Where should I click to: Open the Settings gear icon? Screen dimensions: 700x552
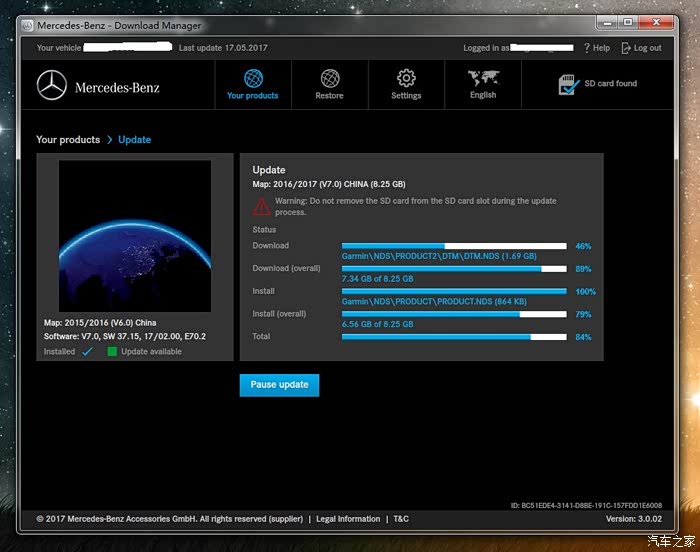(406, 78)
